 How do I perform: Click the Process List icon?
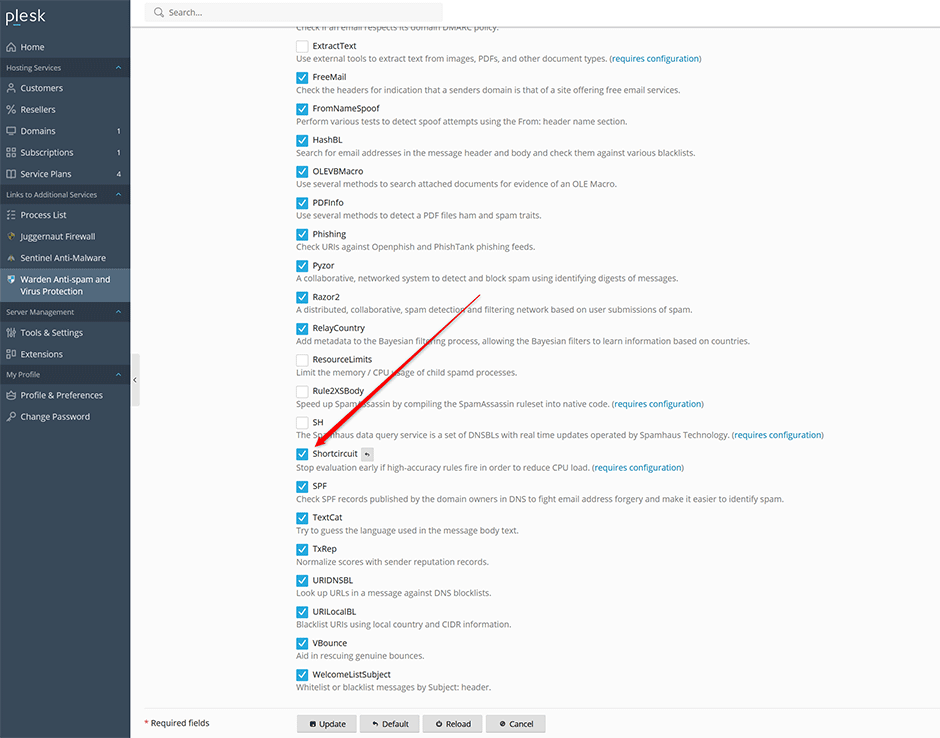[x=11, y=215]
